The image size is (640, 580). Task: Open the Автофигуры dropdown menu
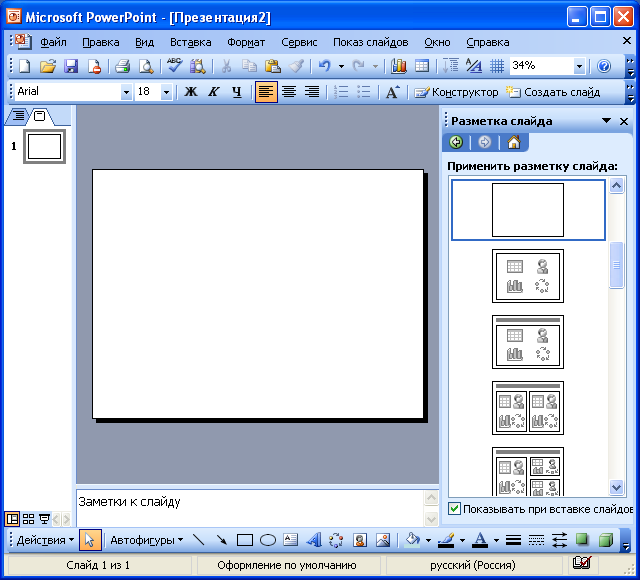pyautogui.click(x=147, y=540)
